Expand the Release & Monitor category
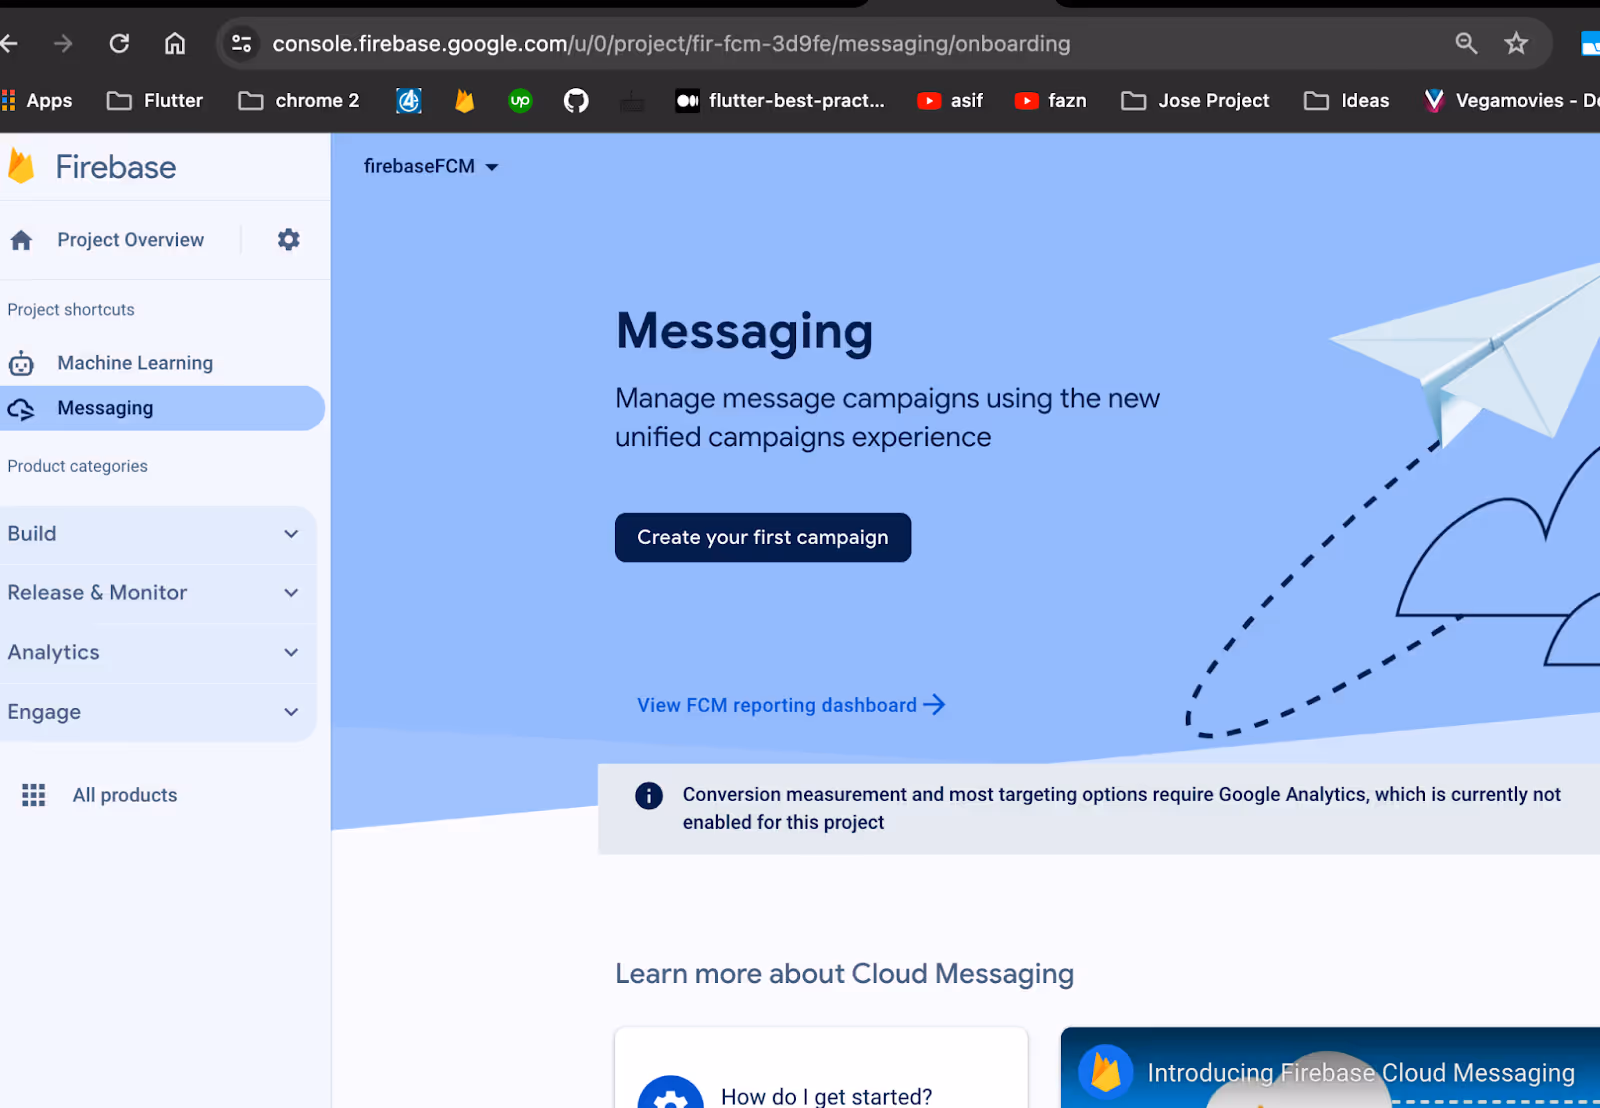This screenshot has width=1600, height=1108. (x=157, y=593)
